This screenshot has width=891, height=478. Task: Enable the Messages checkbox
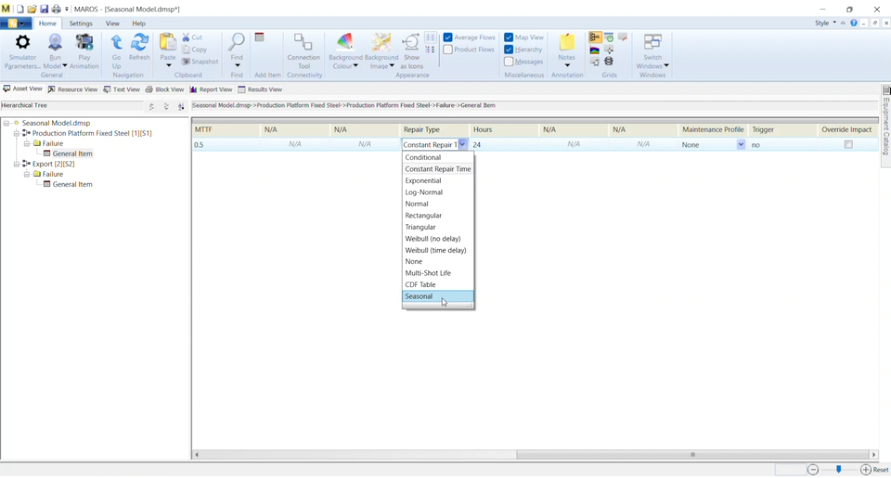point(509,61)
